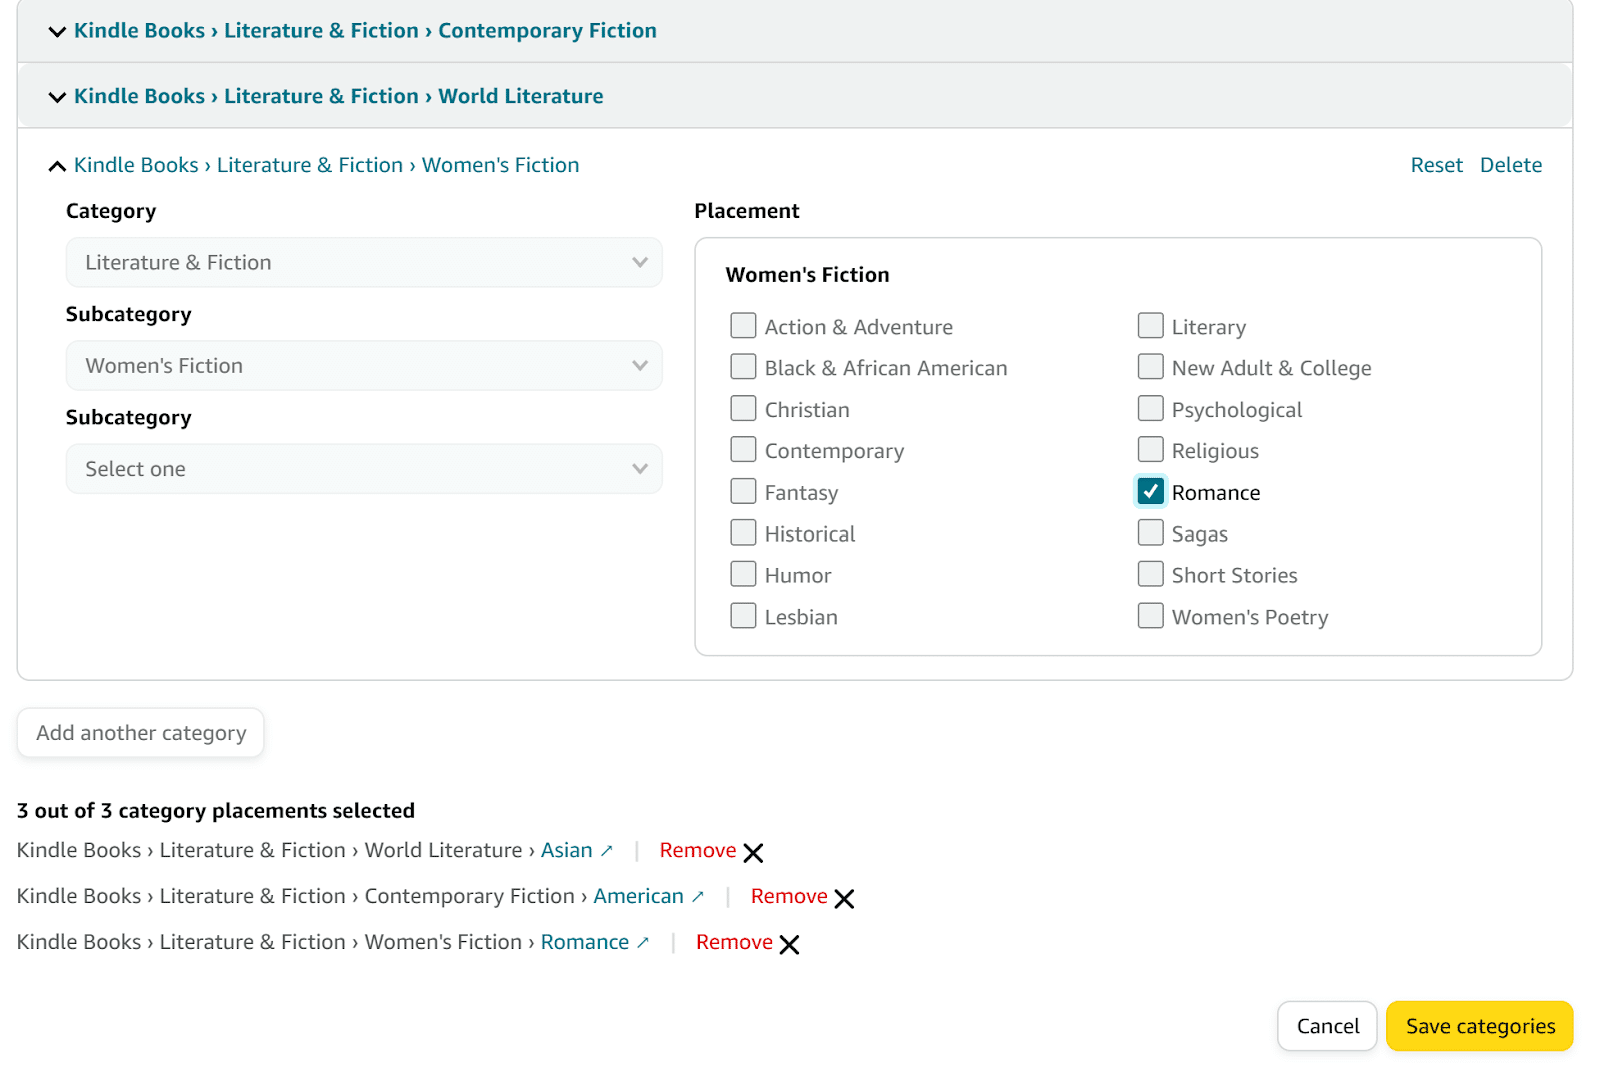Open the external link arrow next to American
Screen dimensions: 1600x1067
[698, 897]
